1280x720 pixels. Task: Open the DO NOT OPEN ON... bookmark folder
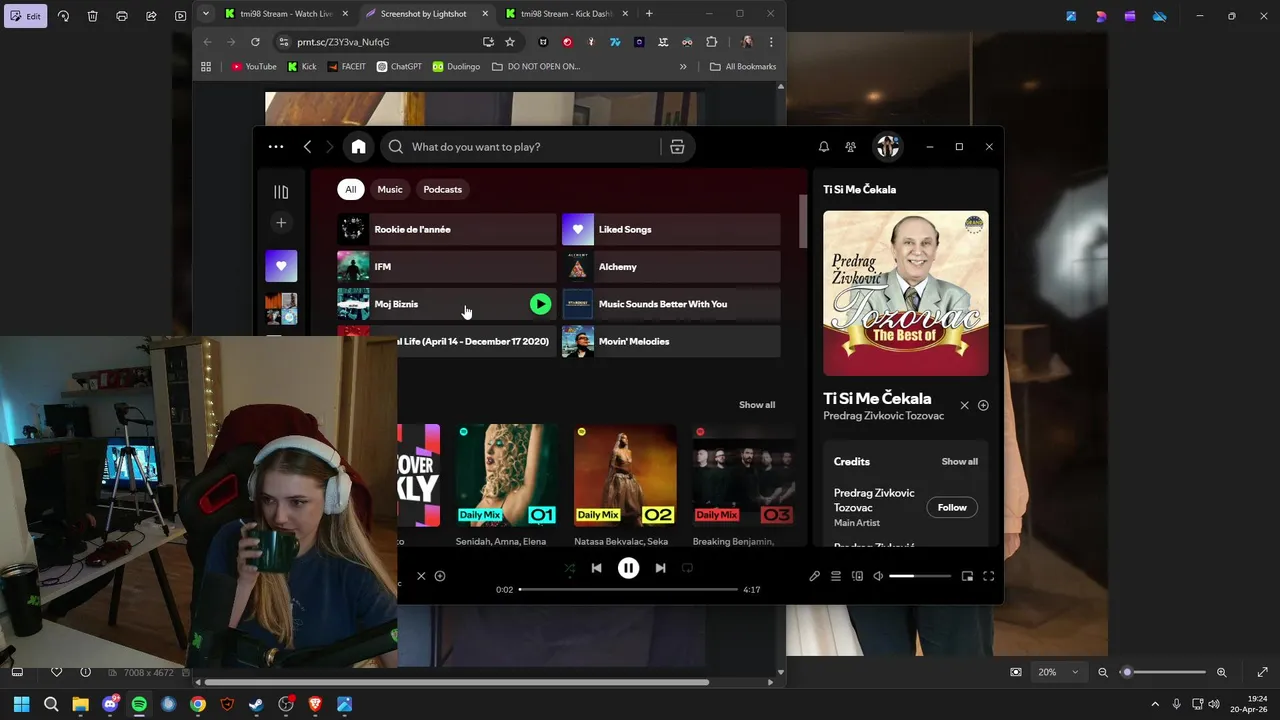coord(536,67)
